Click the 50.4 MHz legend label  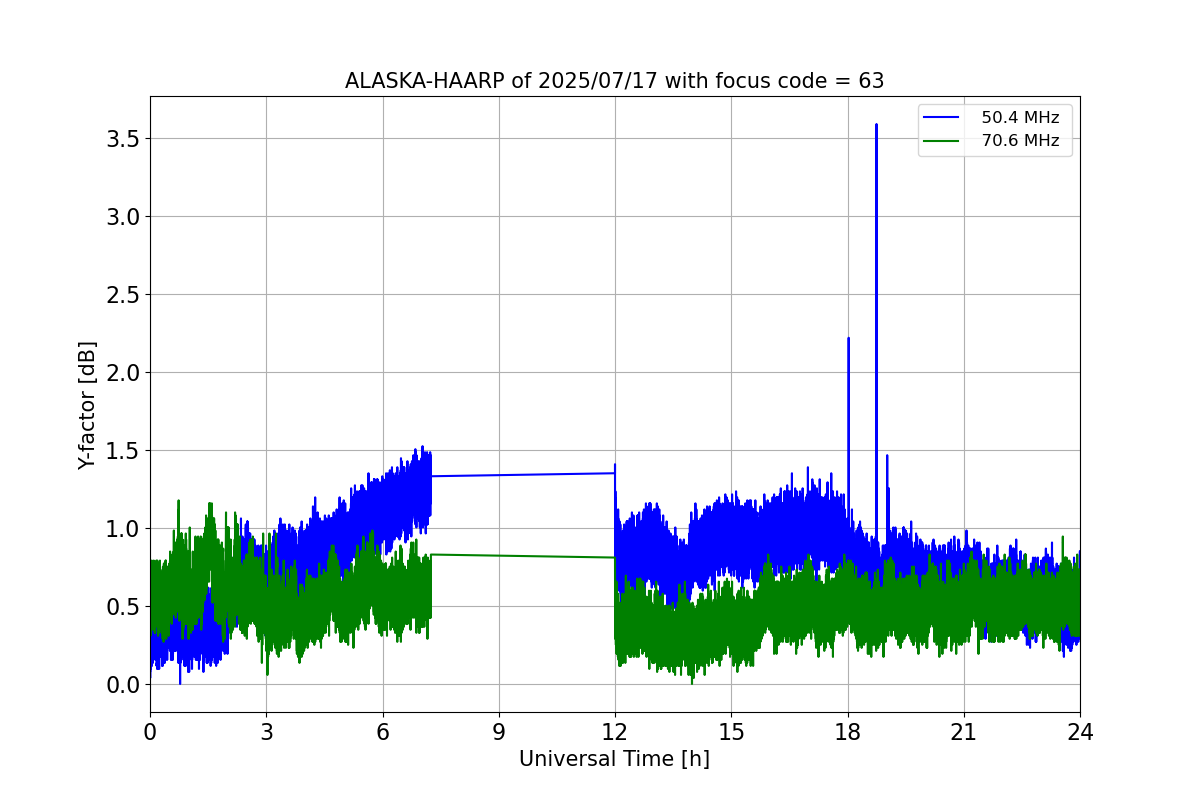click(x=1020, y=117)
